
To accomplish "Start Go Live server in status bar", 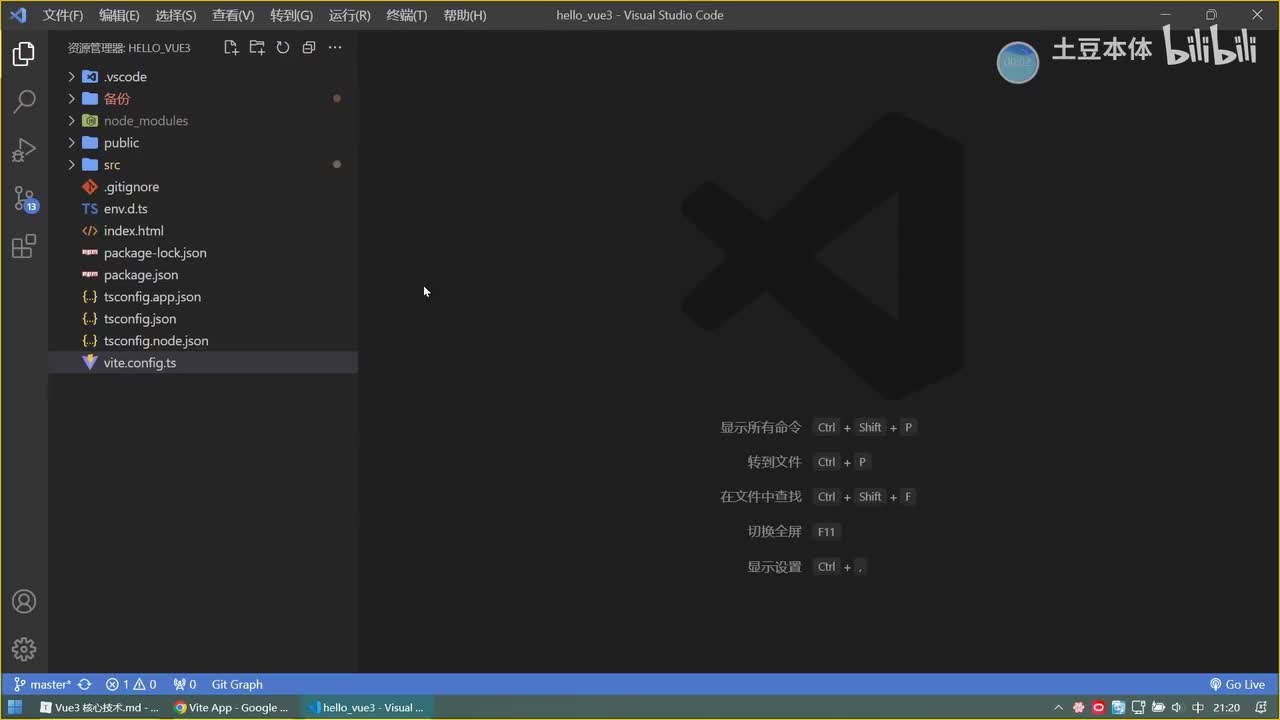I will pyautogui.click(x=1237, y=684).
